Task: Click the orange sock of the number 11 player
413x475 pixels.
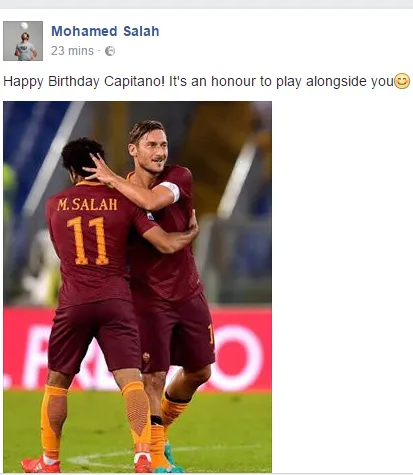Action: pyautogui.click(x=137, y=415)
